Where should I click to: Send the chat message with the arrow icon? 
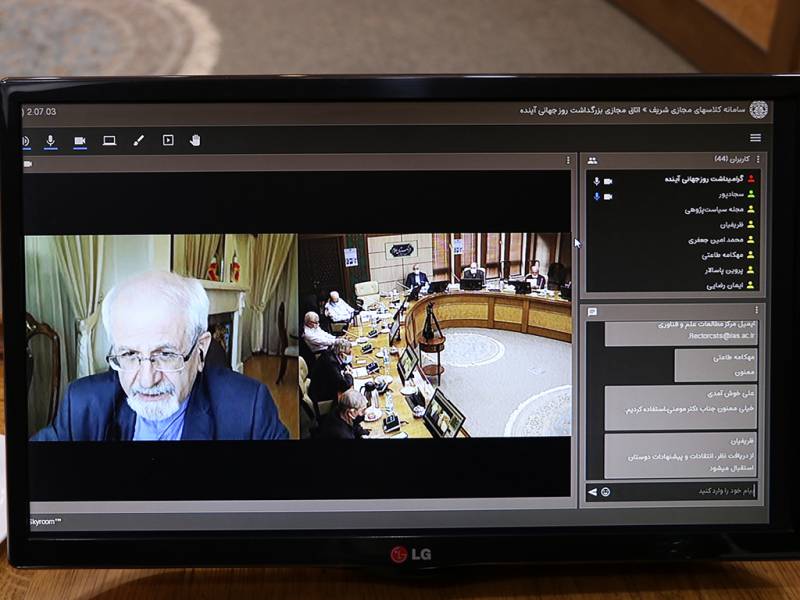click(592, 492)
